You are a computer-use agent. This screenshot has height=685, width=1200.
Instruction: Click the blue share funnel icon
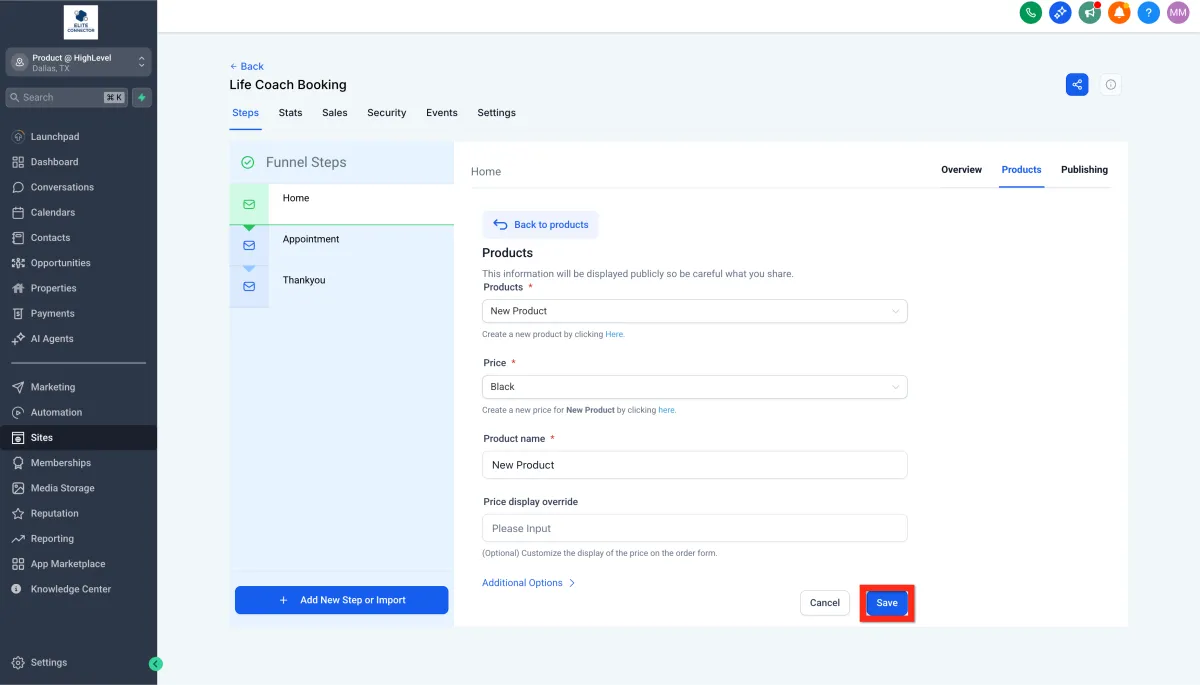coord(1077,85)
